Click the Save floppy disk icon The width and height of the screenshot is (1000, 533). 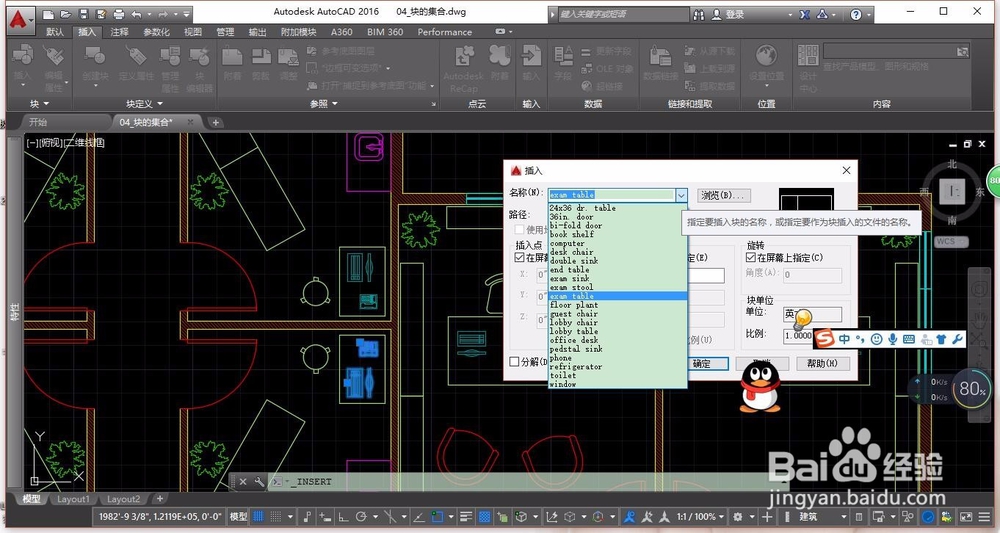(84, 14)
